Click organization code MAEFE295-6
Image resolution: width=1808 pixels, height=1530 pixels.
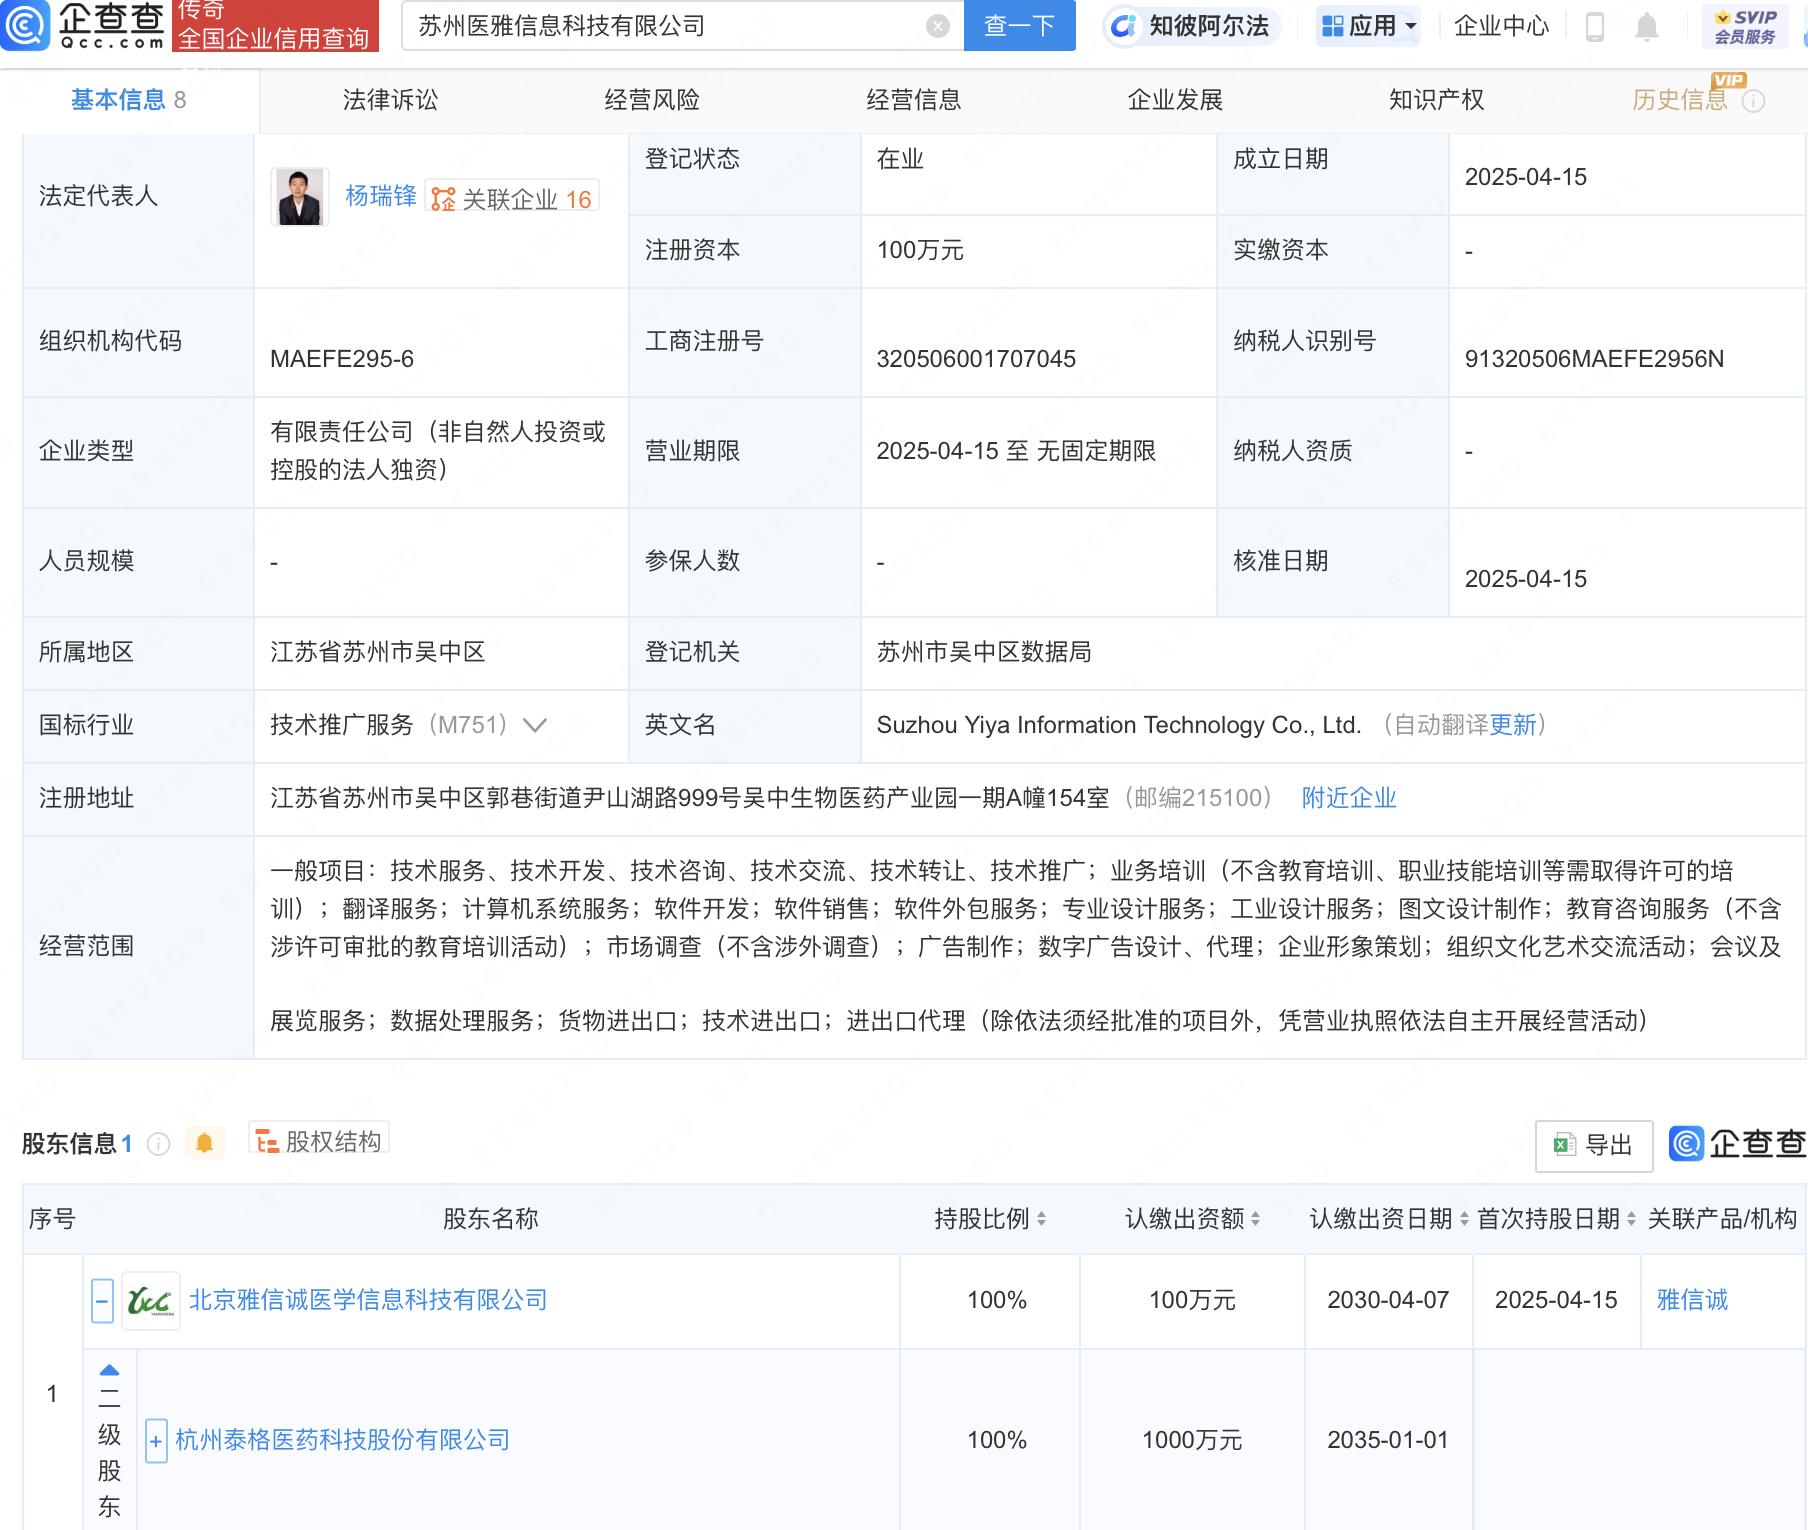pos(342,359)
